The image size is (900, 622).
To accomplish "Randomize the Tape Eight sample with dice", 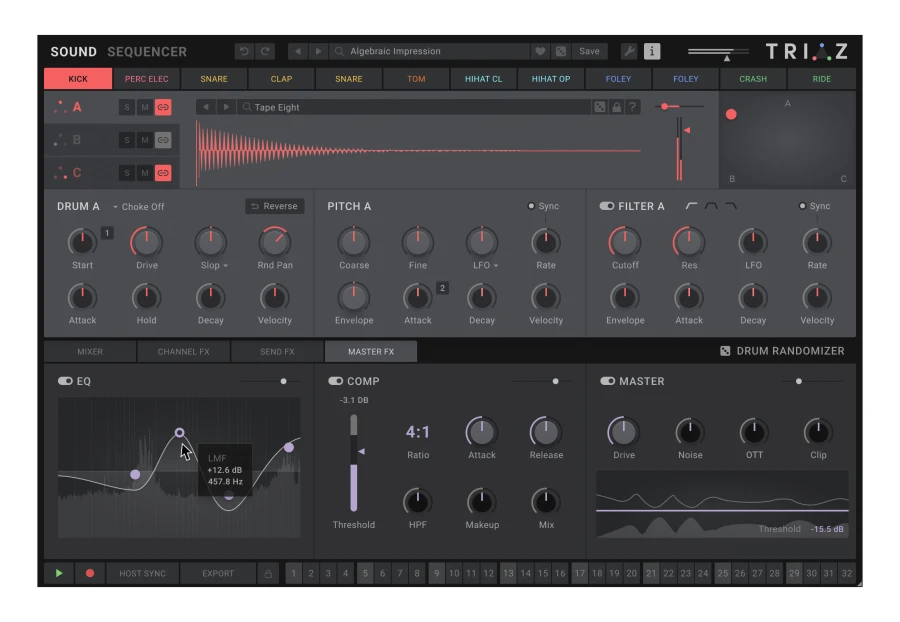I will coord(600,107).
